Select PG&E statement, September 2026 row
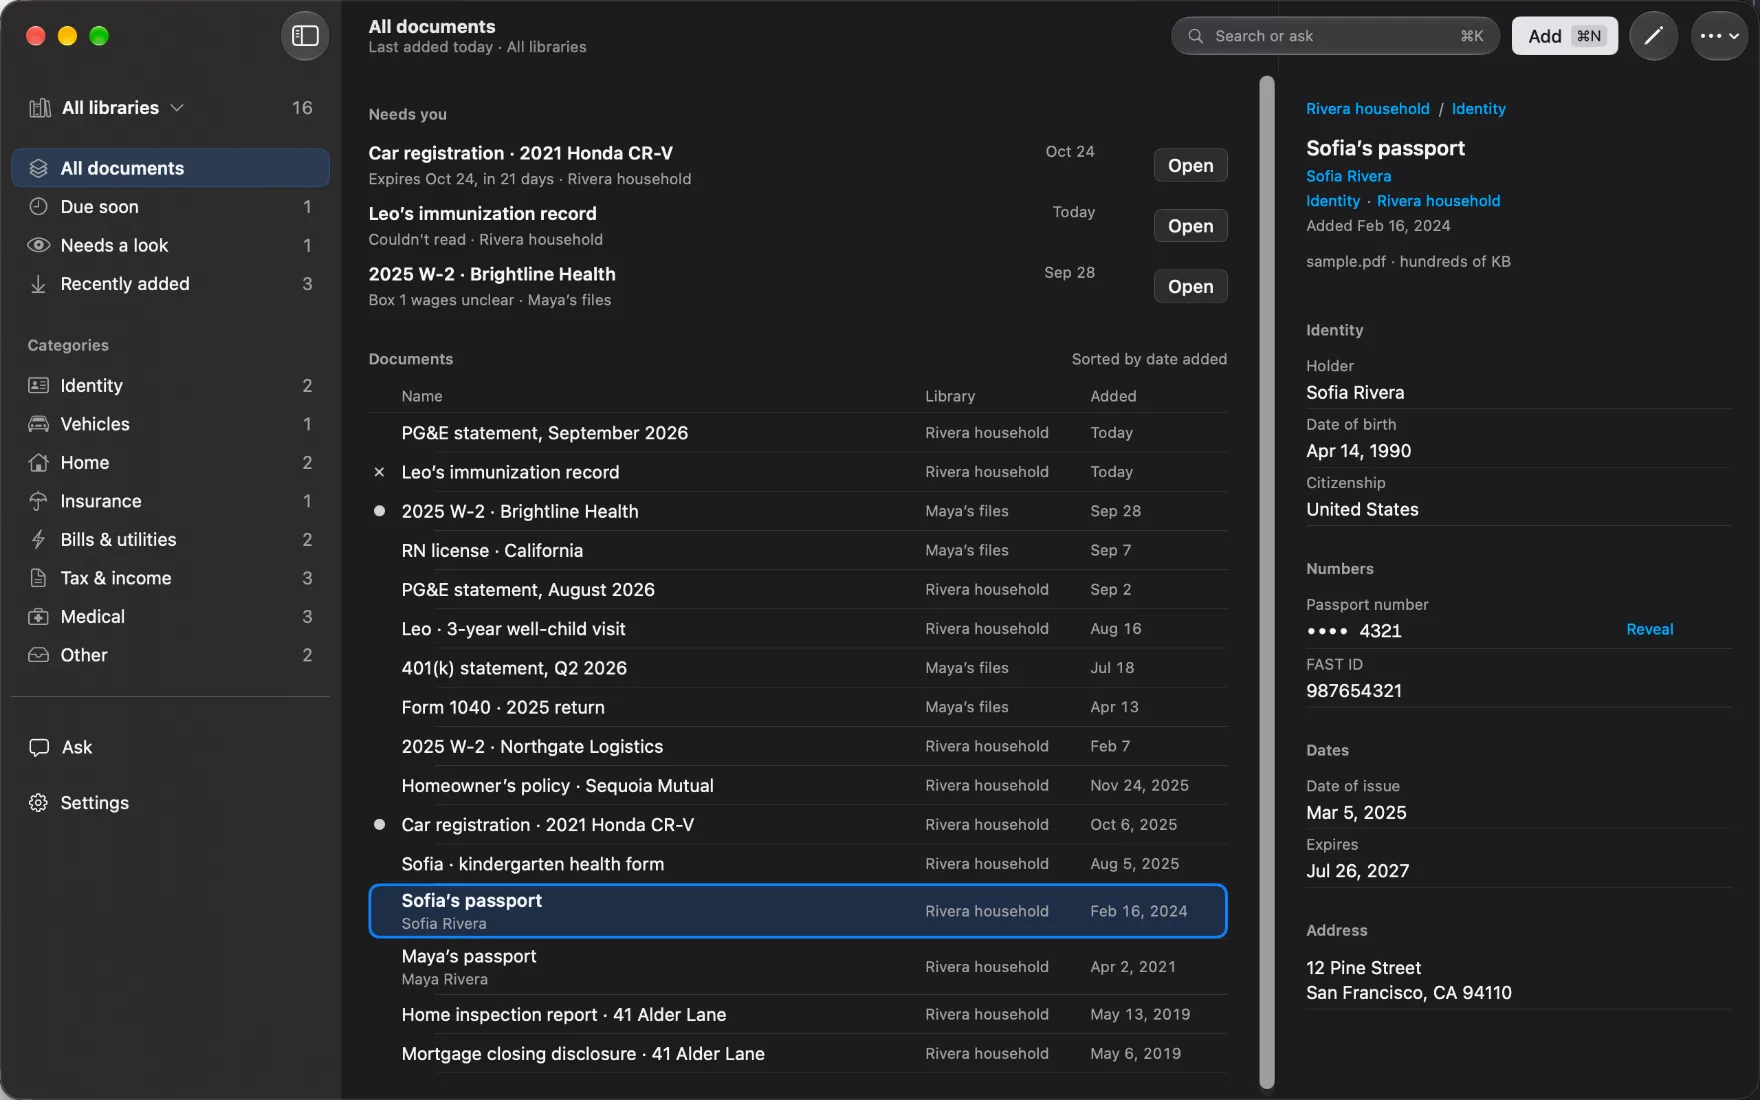The width and height of the screenshot is (1760, 1100). tap(798, 433)
